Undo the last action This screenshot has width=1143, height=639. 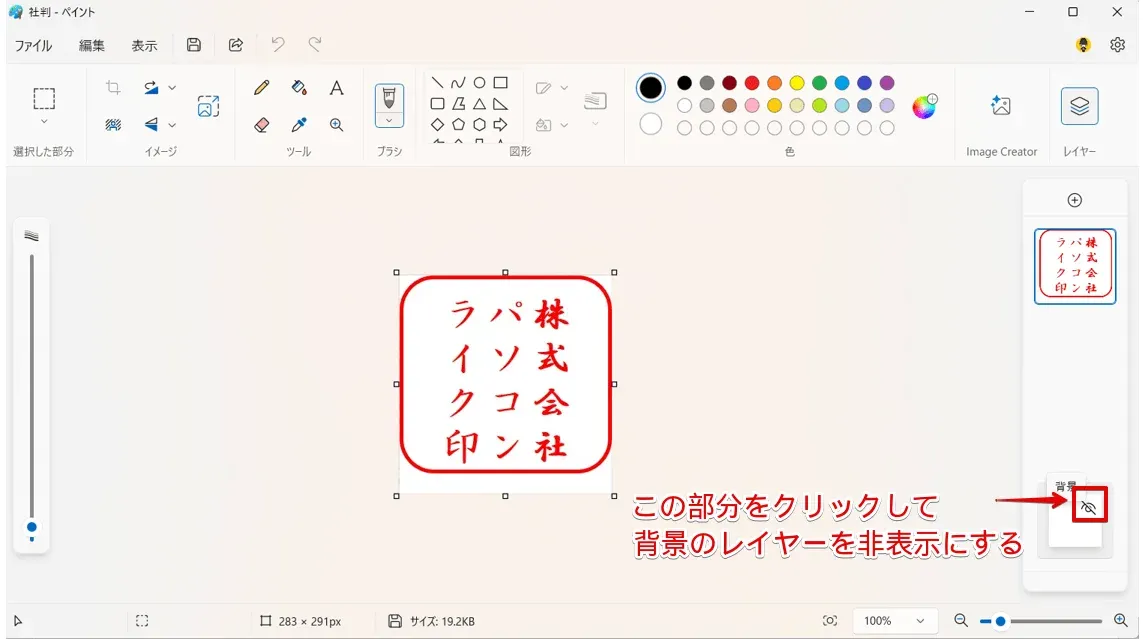(278, 45)
